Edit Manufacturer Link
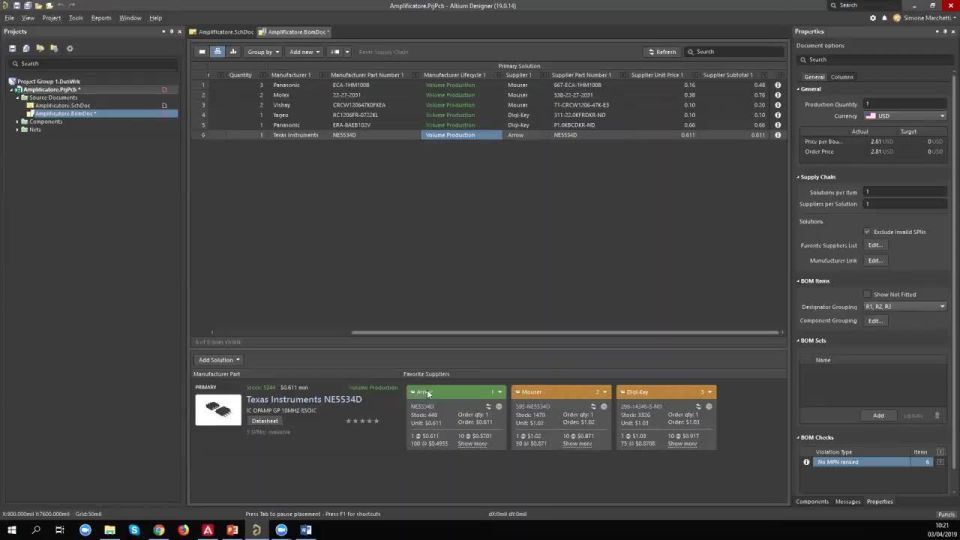The width and height of the screenshot is (960, 540). point(875,261)
